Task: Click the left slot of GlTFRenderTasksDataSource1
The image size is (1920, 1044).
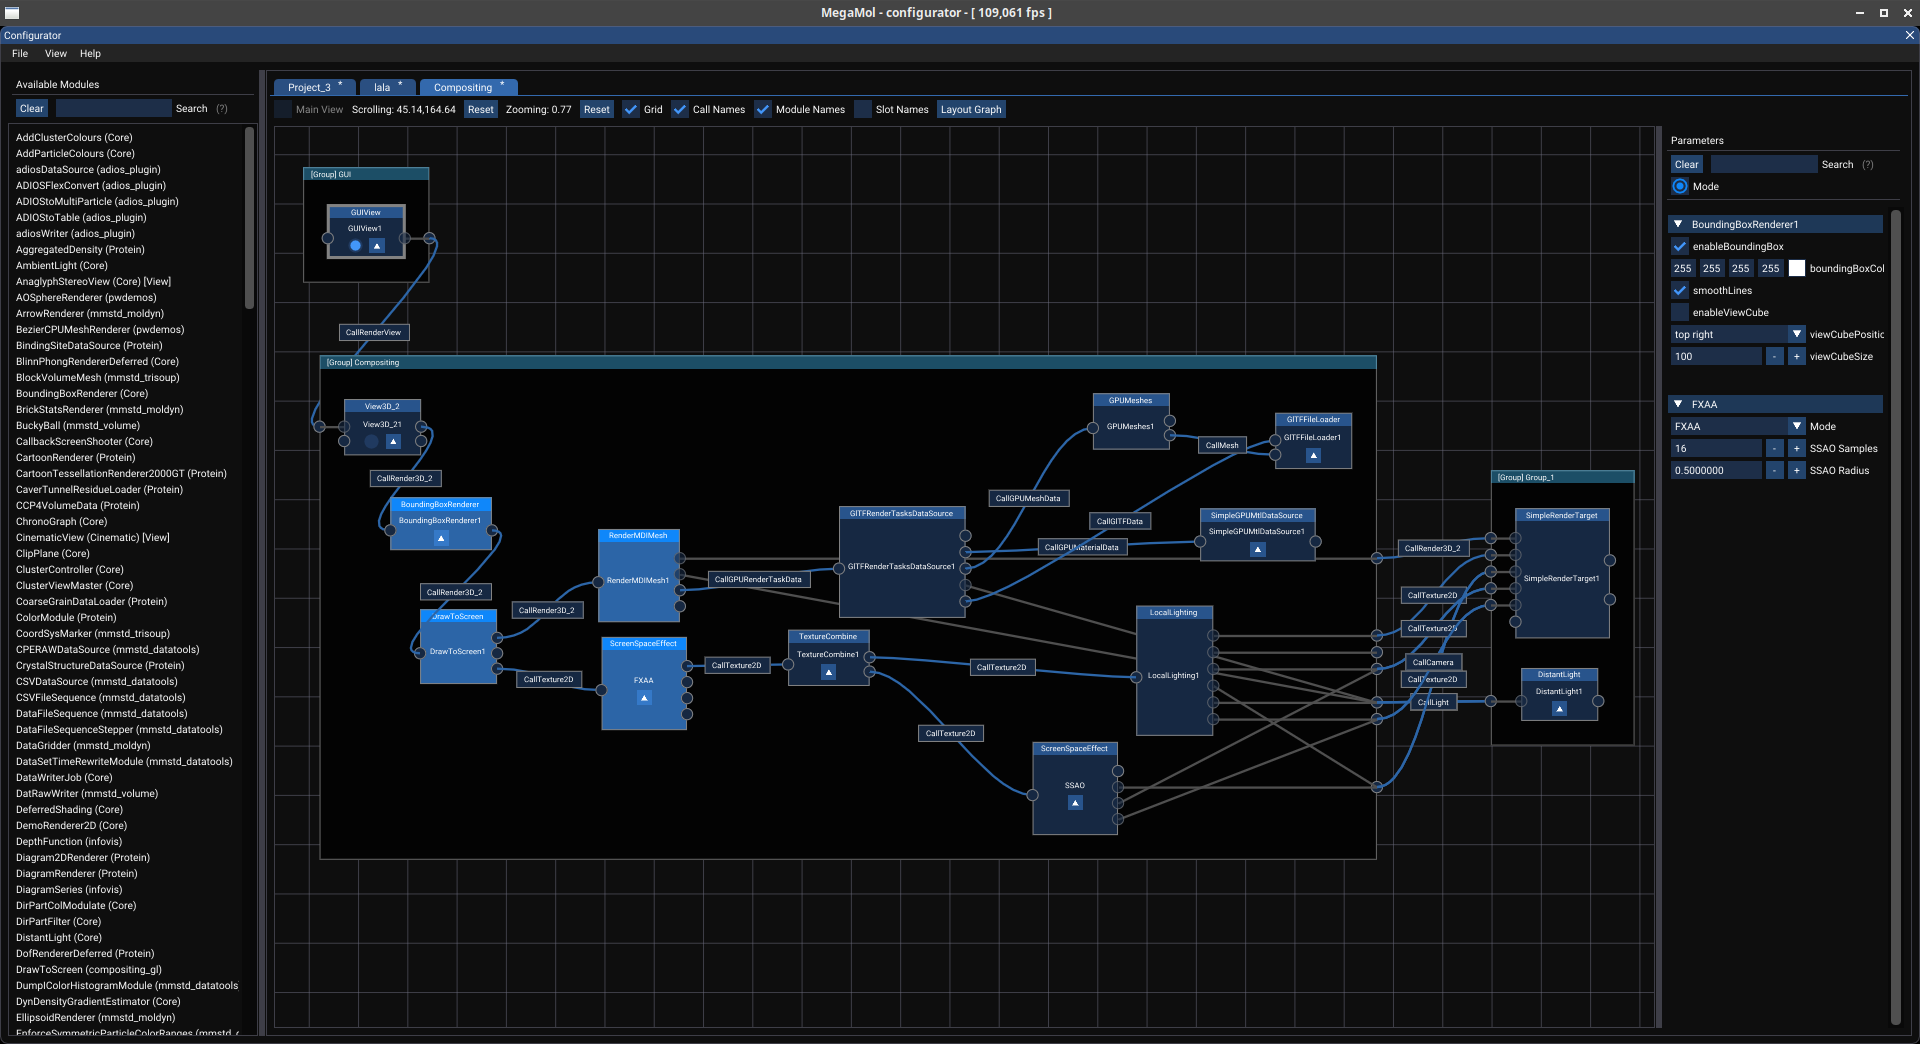Action: tap(839, 568)
